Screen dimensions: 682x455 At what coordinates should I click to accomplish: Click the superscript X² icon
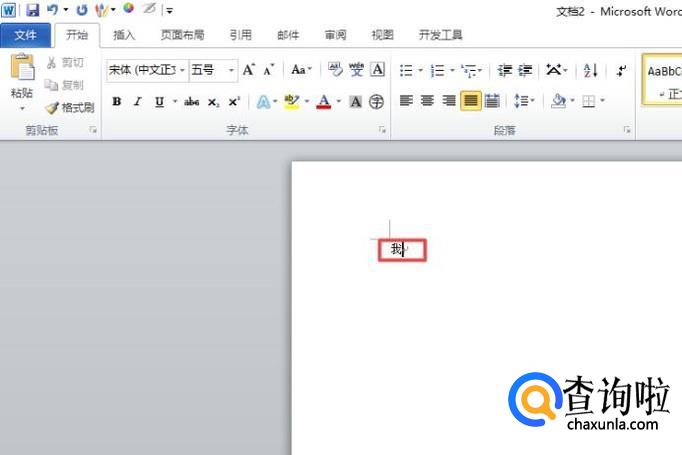pos(233,102)
